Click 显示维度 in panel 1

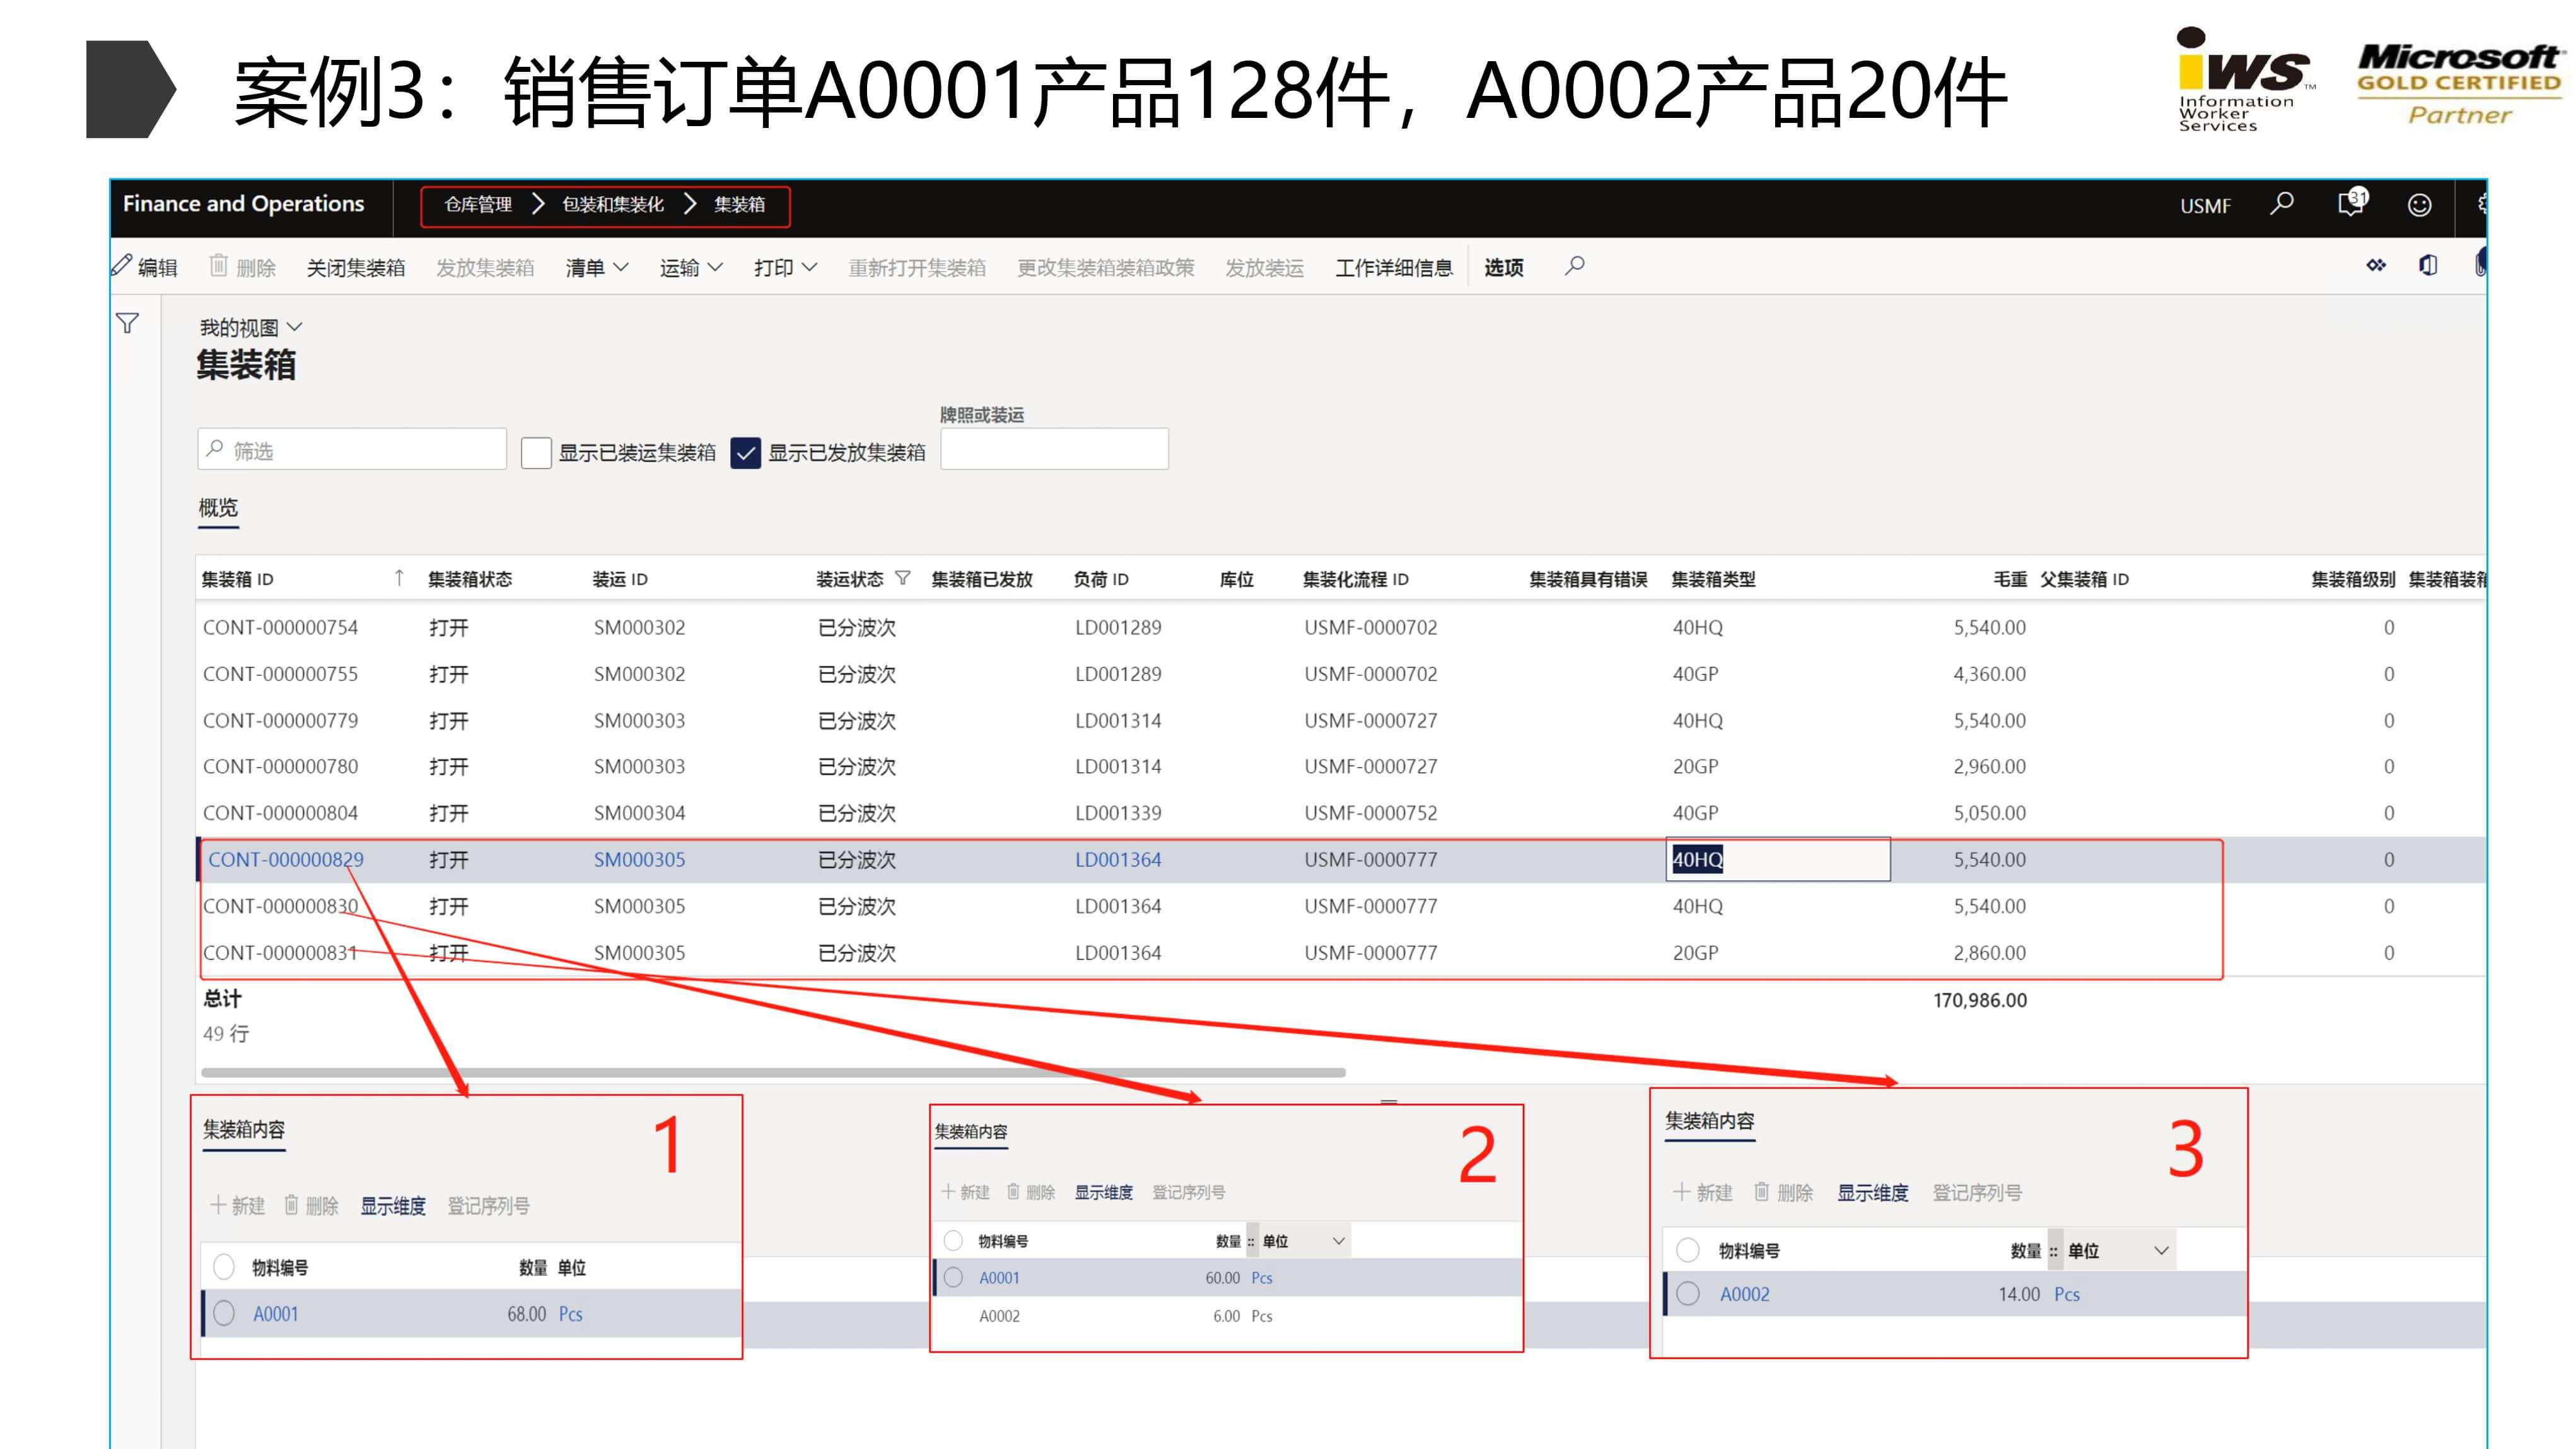click(393, 1206)
